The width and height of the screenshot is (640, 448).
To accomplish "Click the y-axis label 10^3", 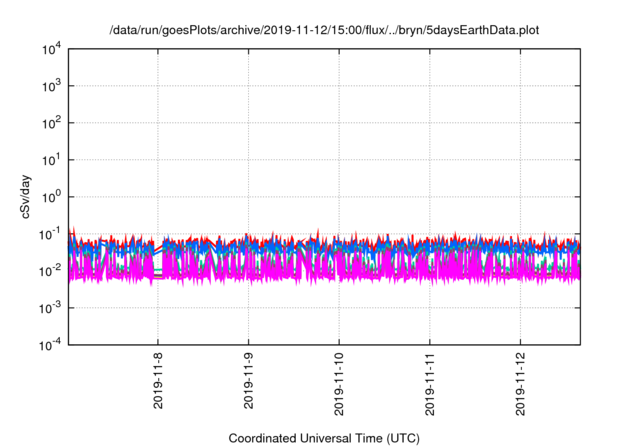I will [x=52, y=86].
